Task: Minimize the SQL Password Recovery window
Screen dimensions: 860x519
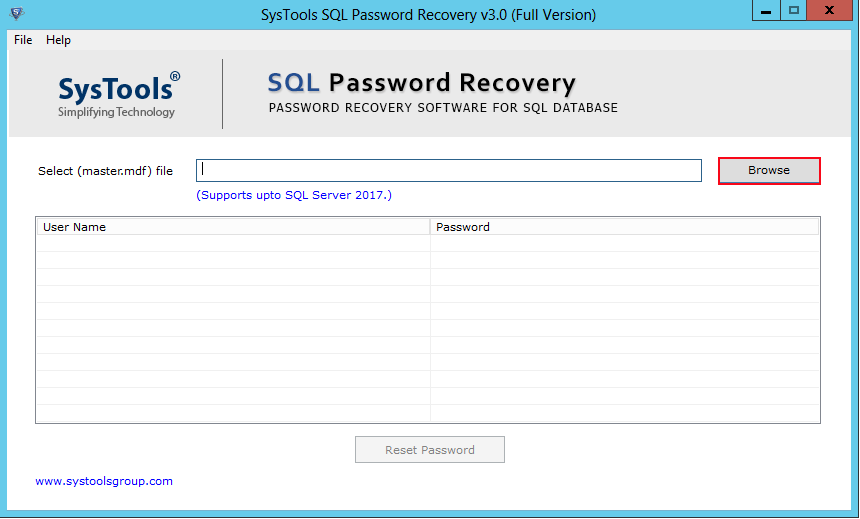Action: point(766,11)
